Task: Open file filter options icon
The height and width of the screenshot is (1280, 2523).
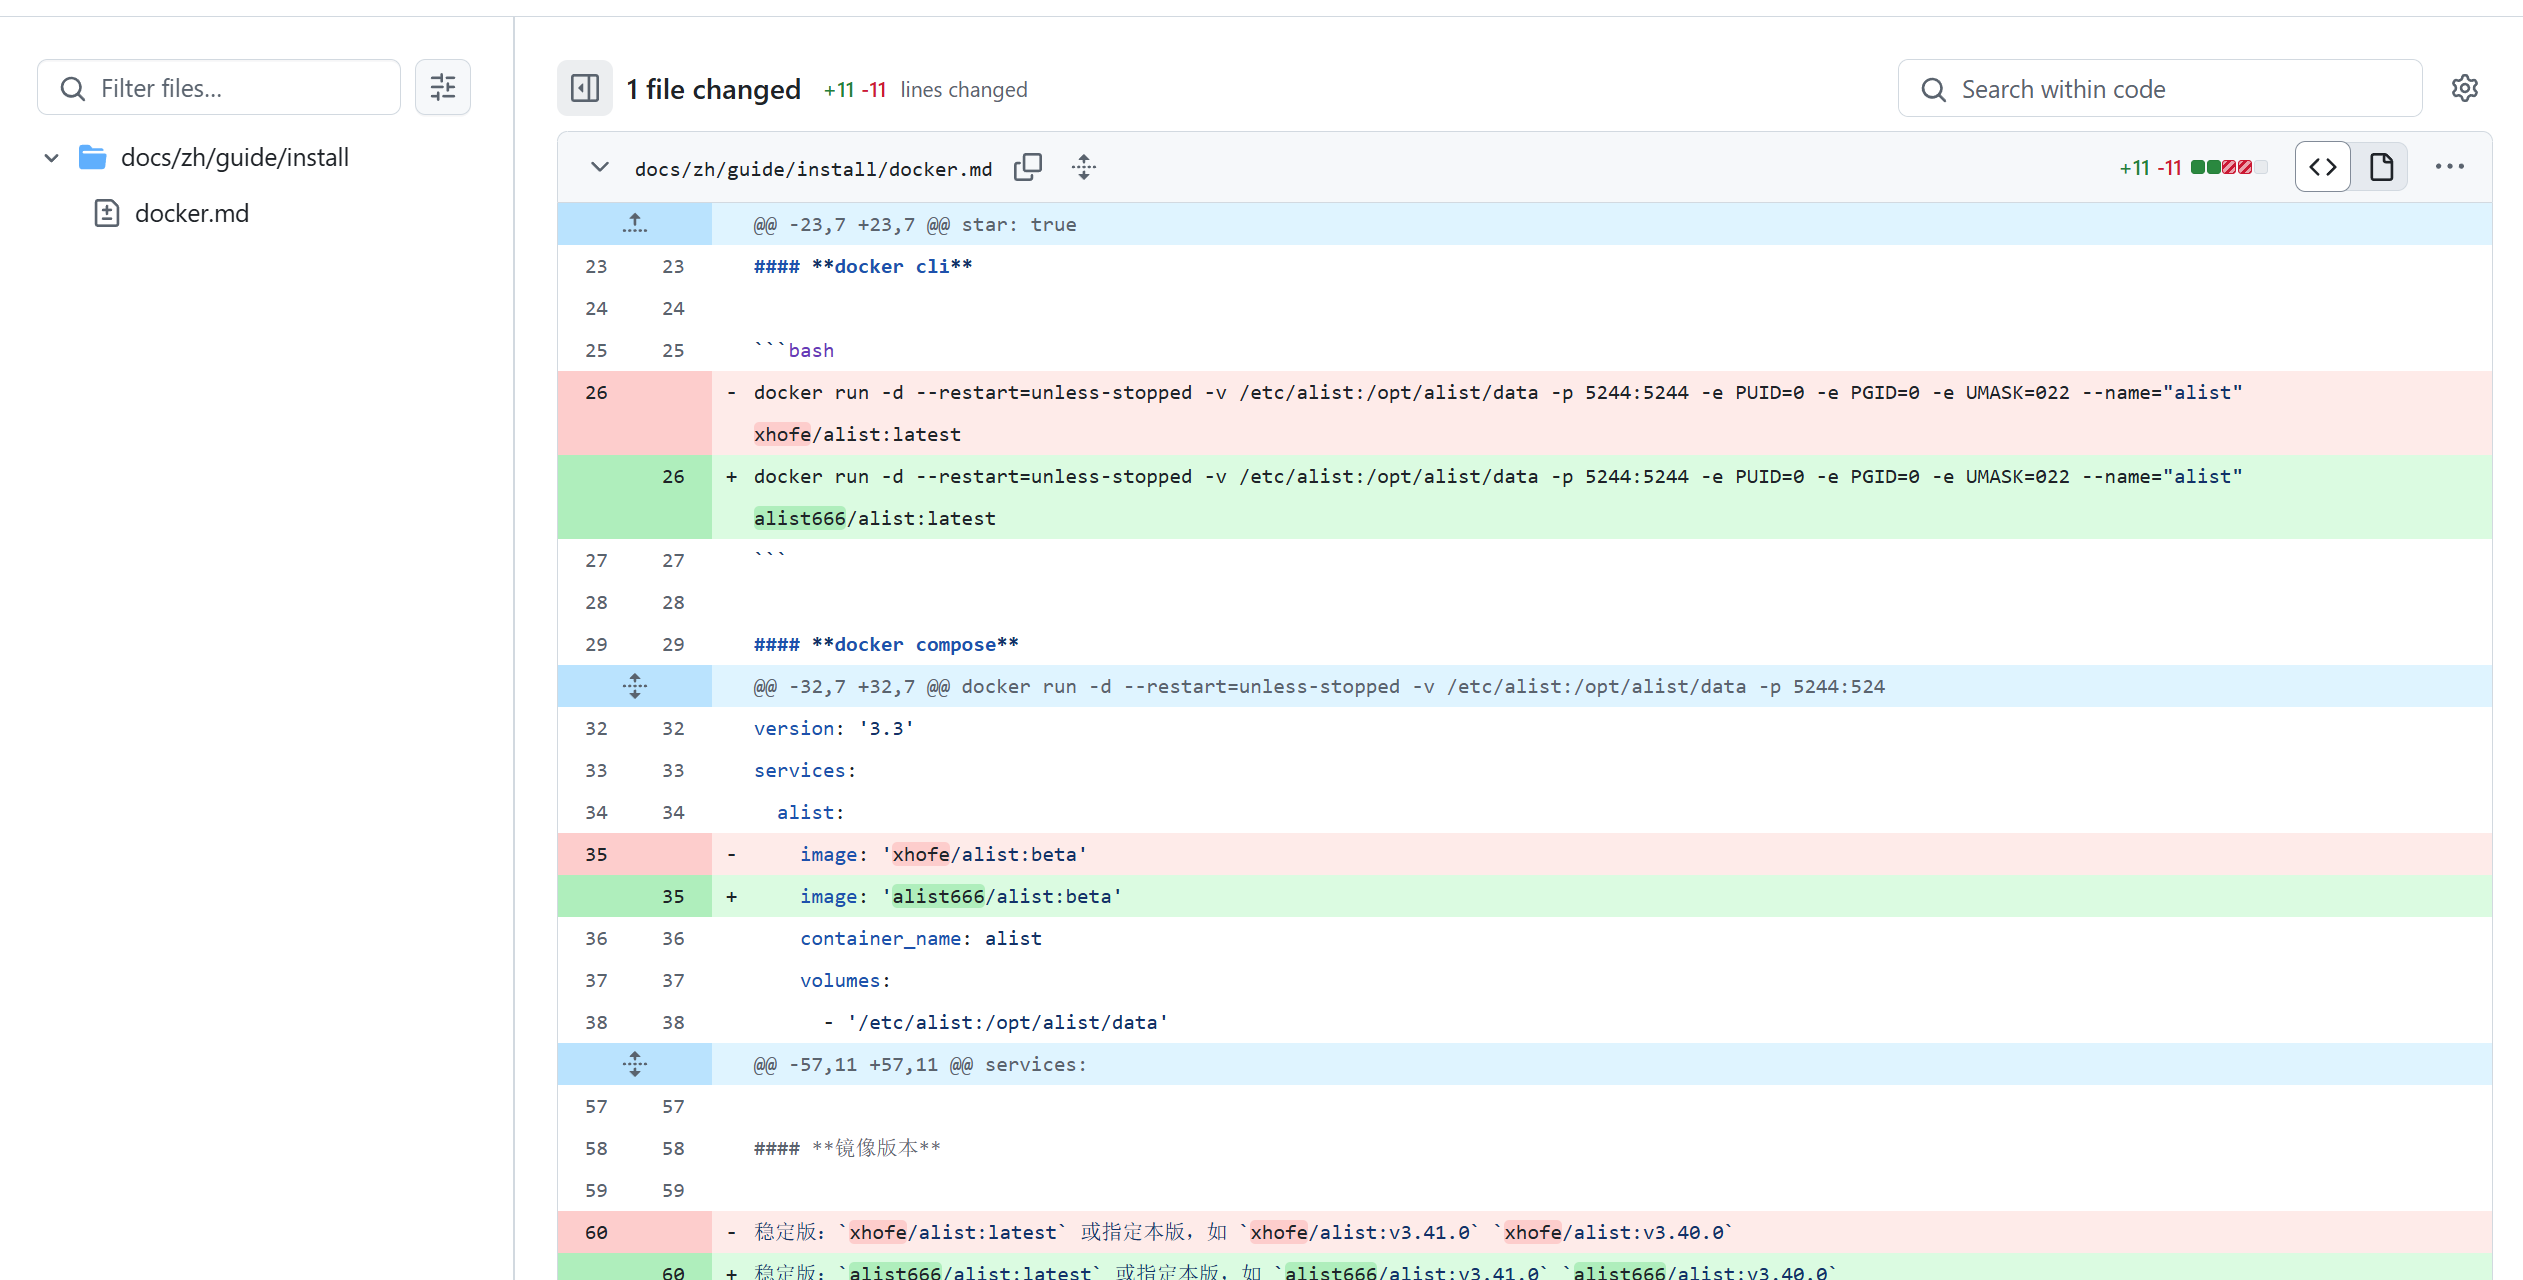Action: tap(443, 88)
